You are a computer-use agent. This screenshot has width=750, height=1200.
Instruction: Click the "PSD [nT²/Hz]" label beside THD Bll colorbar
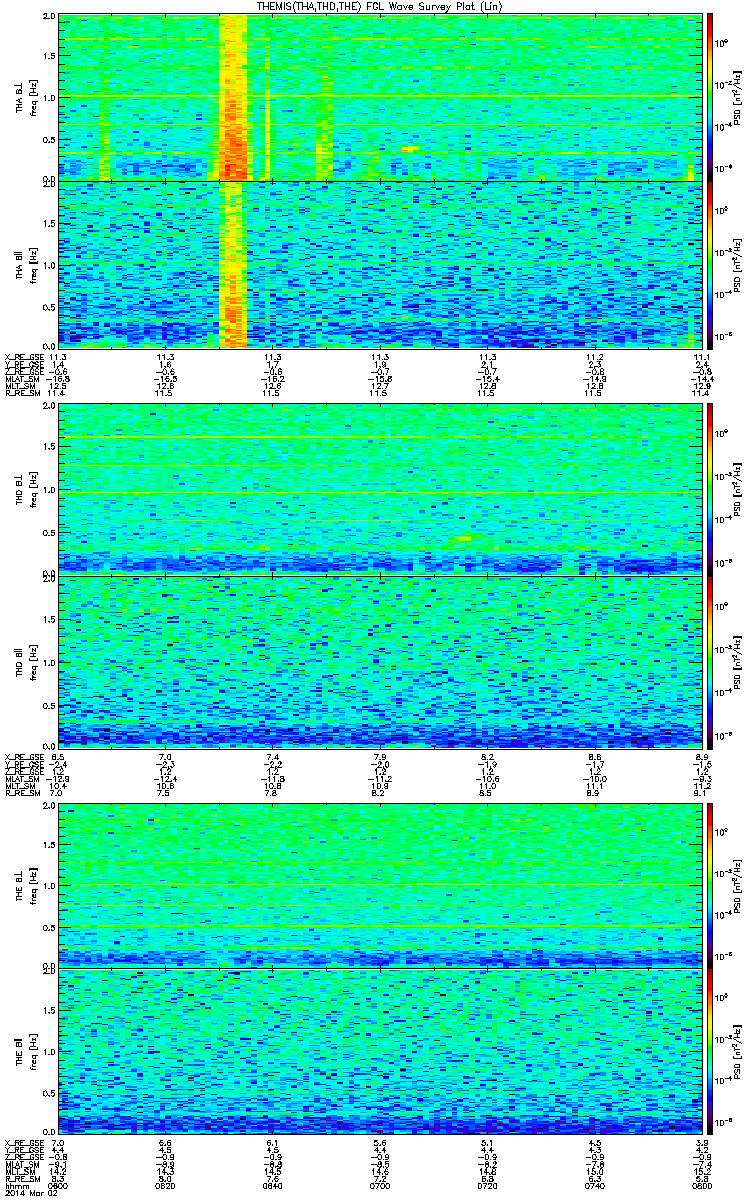(736, 660)
